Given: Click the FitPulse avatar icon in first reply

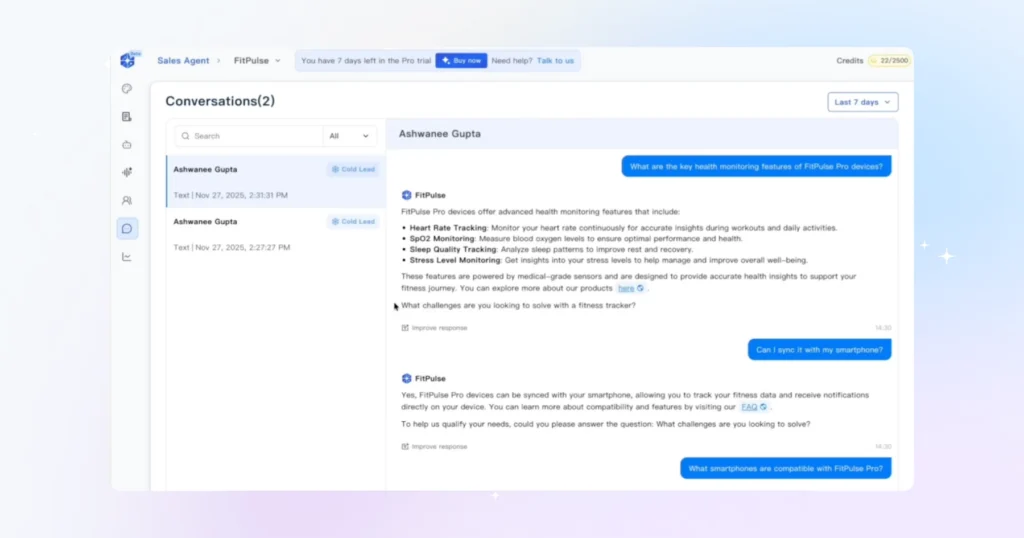Looking at the screenshot, I should point(406,195).
